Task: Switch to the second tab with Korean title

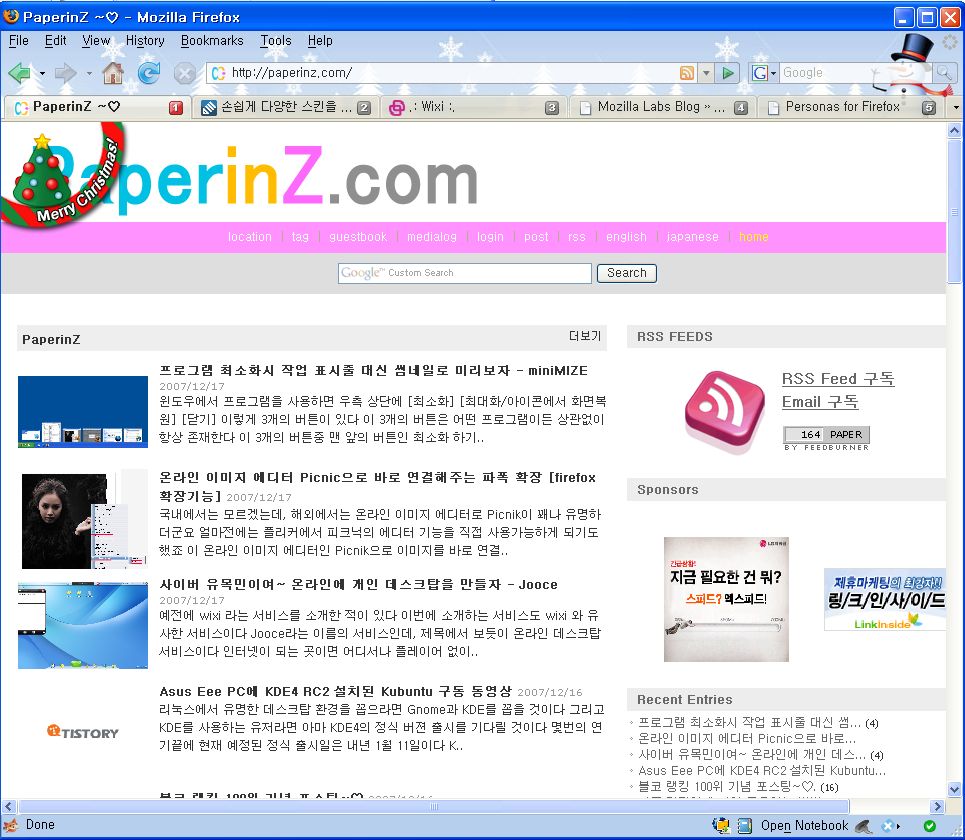Action: pos(285,107)
